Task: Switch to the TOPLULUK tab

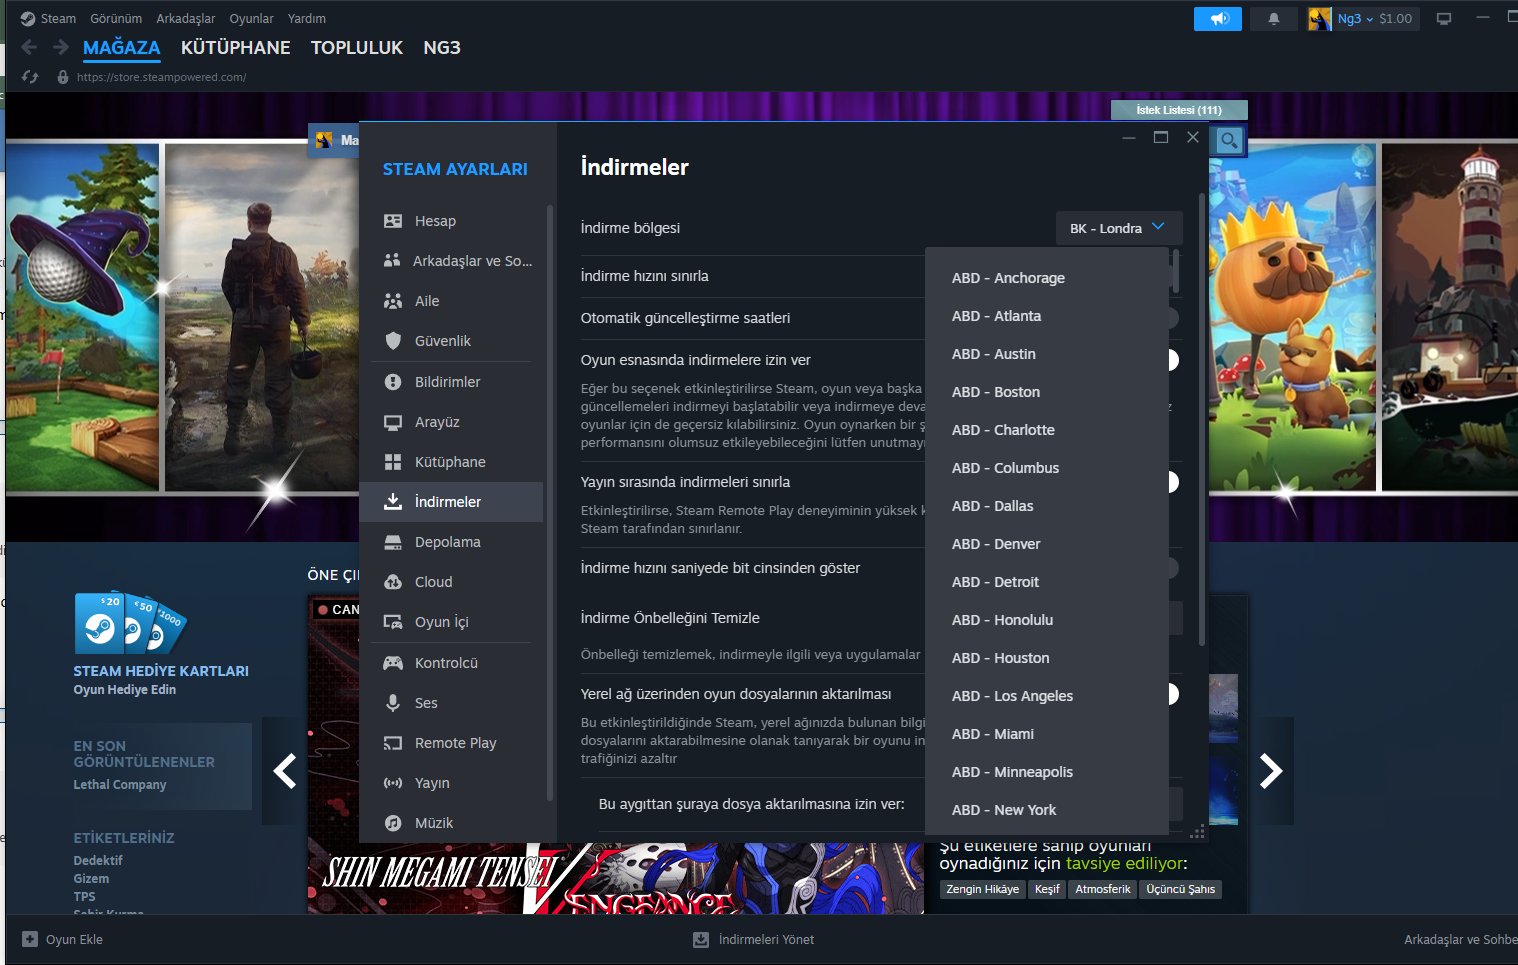Action: [357, 48]
